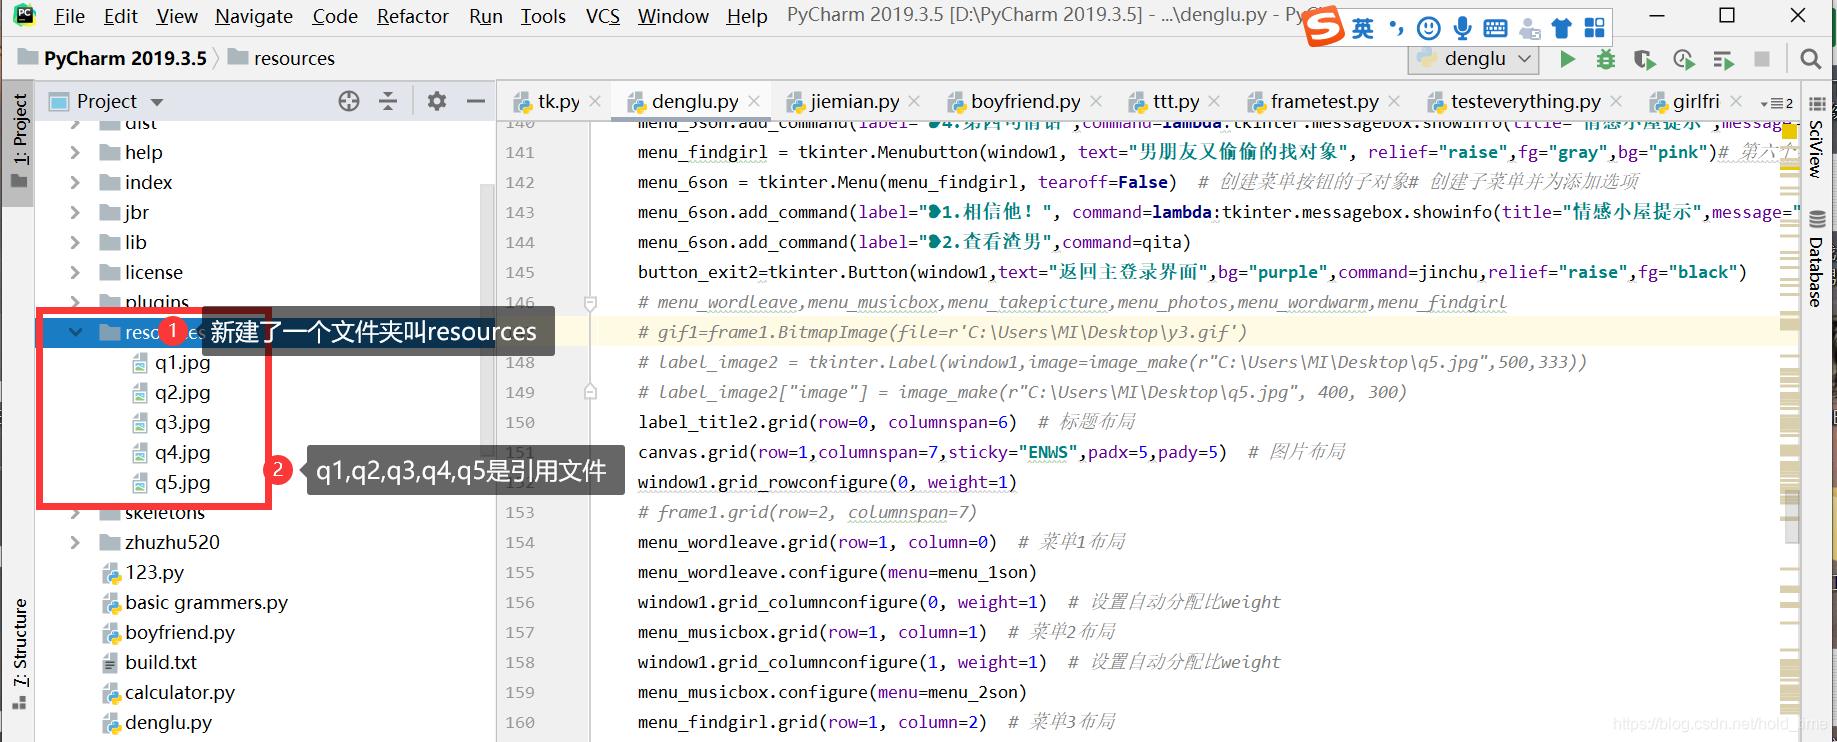The width and height of the screenshot is (1837, 742).
Task: Collapse the resources folder
Action: (75, 332)
